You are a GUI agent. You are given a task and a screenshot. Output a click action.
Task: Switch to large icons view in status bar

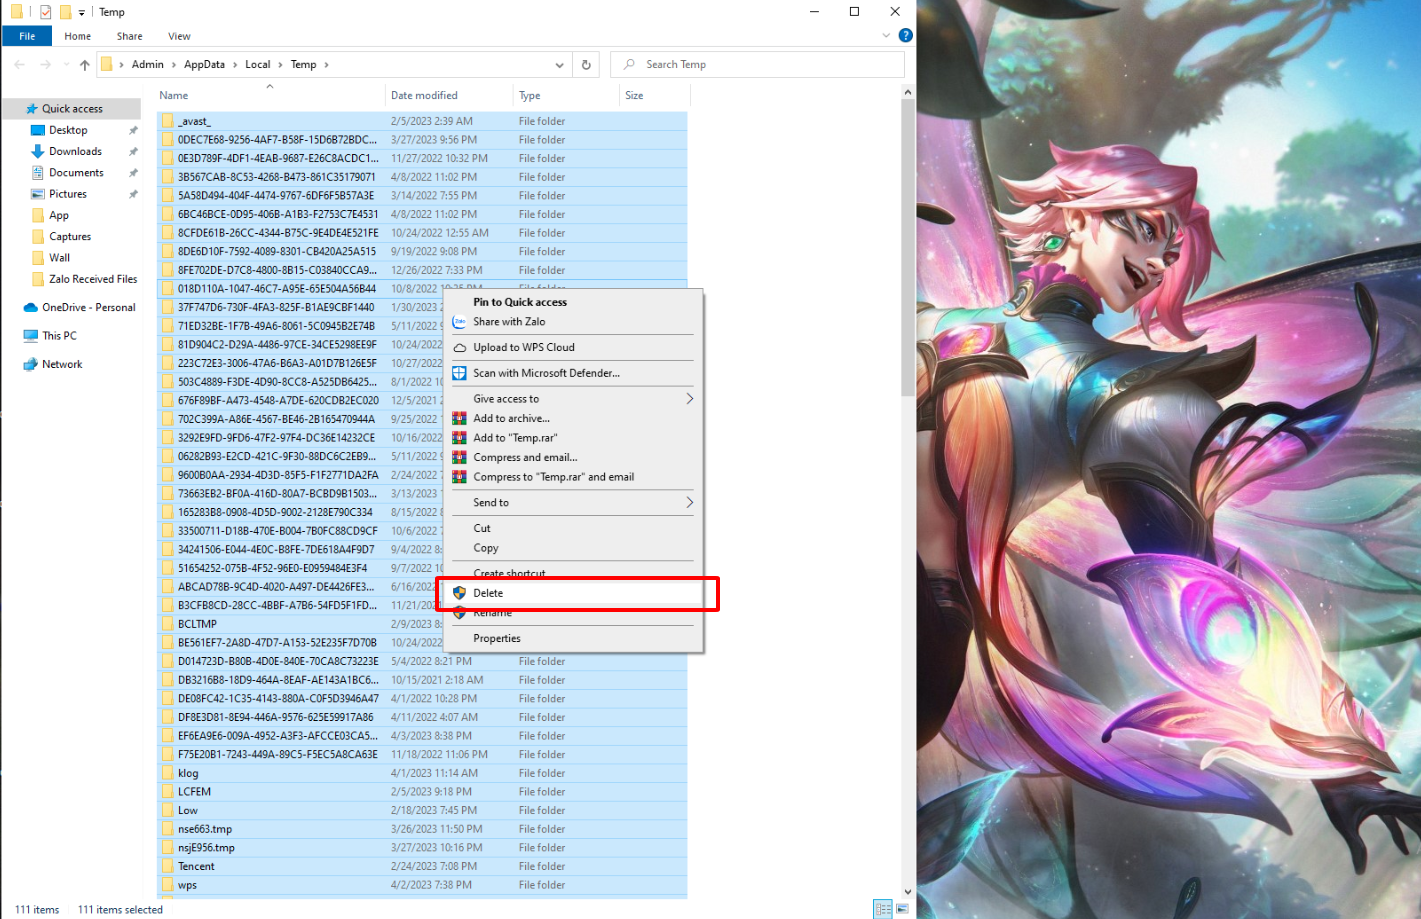click(902, 909)
